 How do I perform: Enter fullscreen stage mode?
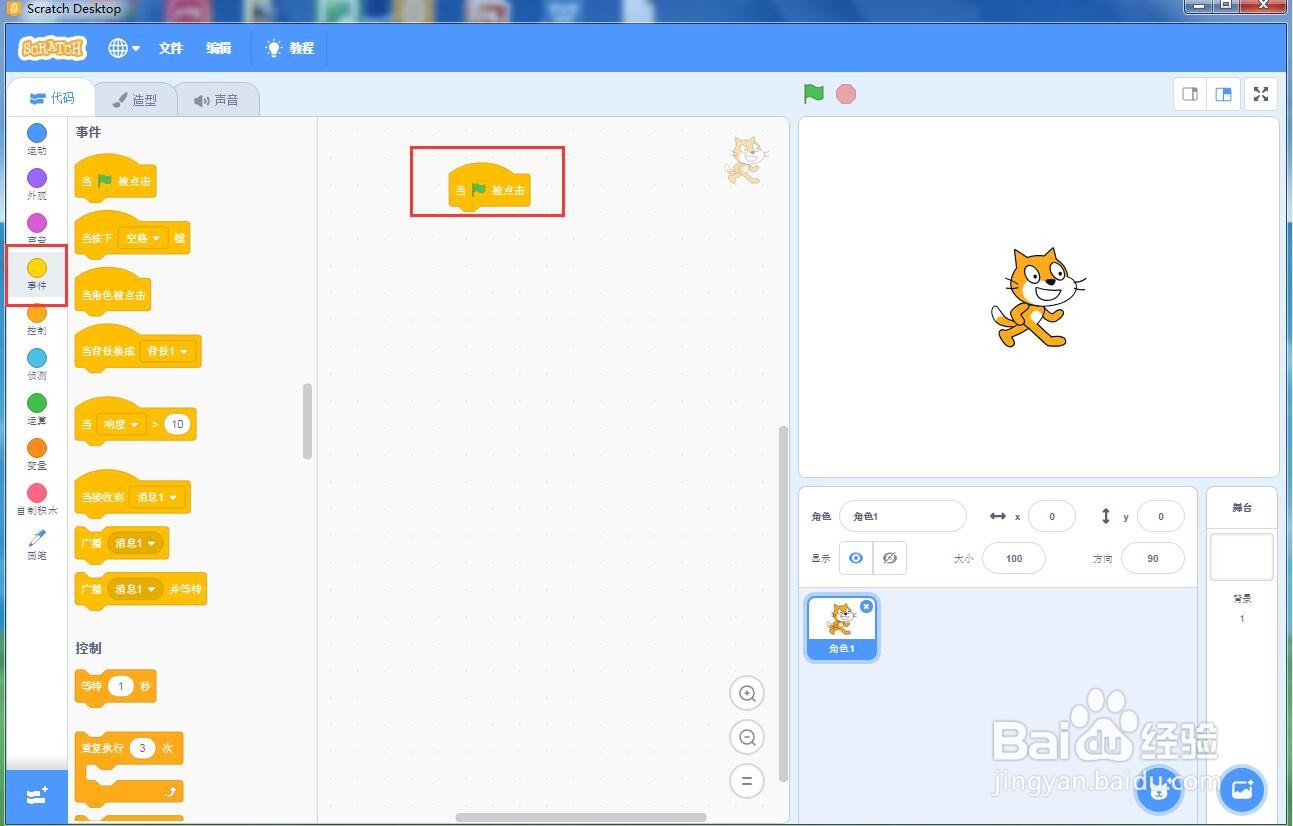[x=1260, y=94]
